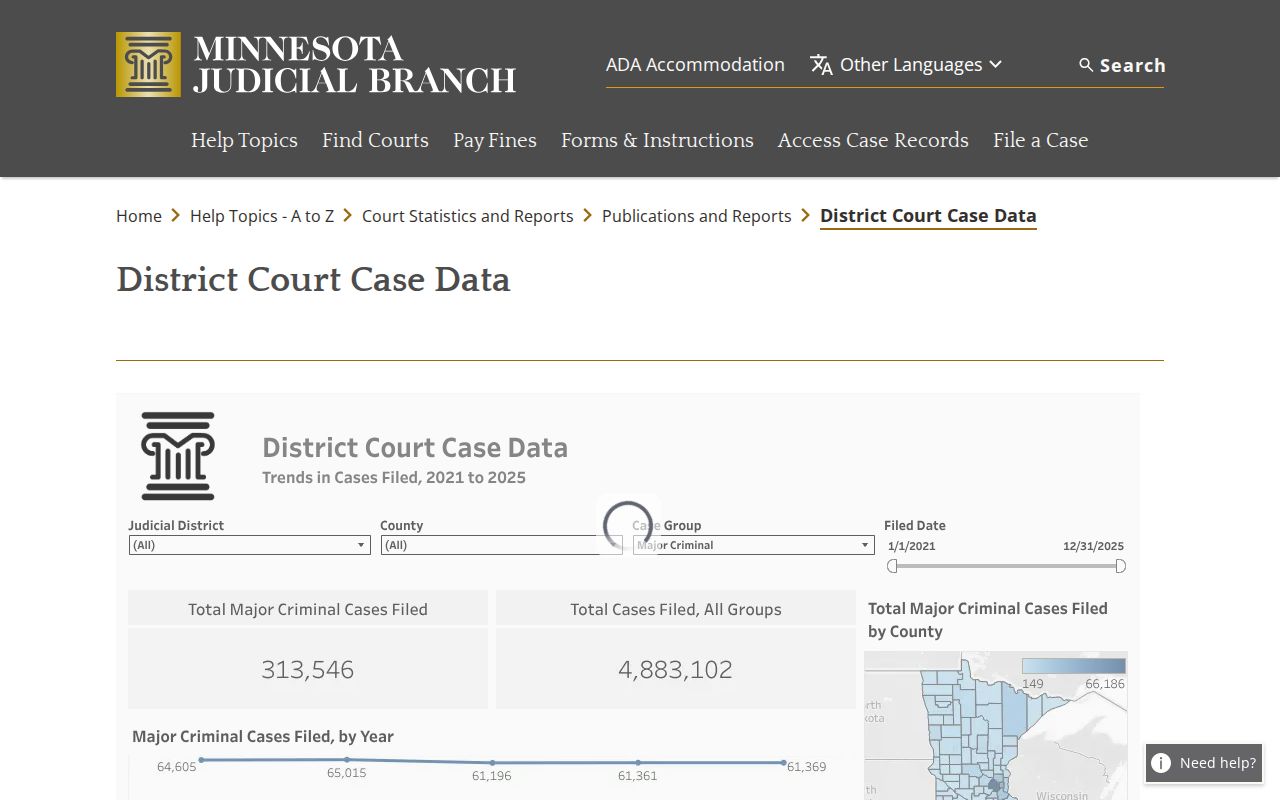1280x800 pixels.
Task: Open the Find Courts menu
Action: [375, 140]
